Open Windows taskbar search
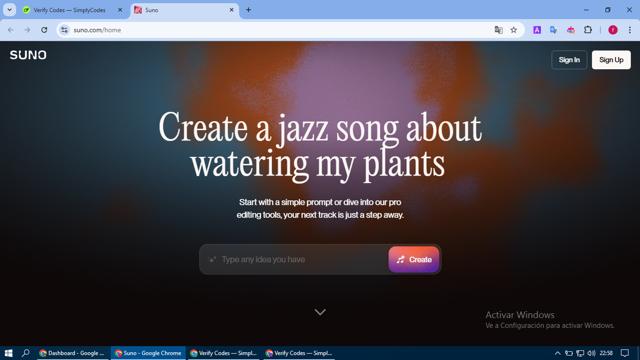This screenshot has height=360, width=640. (x=25, y=353)
